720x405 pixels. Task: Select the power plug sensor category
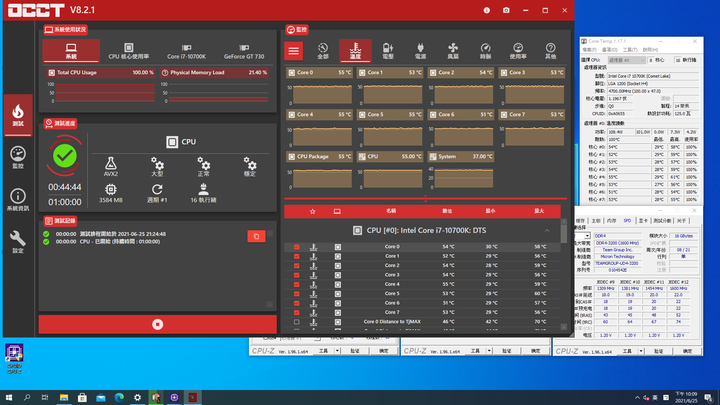click(x=420, y=51)
